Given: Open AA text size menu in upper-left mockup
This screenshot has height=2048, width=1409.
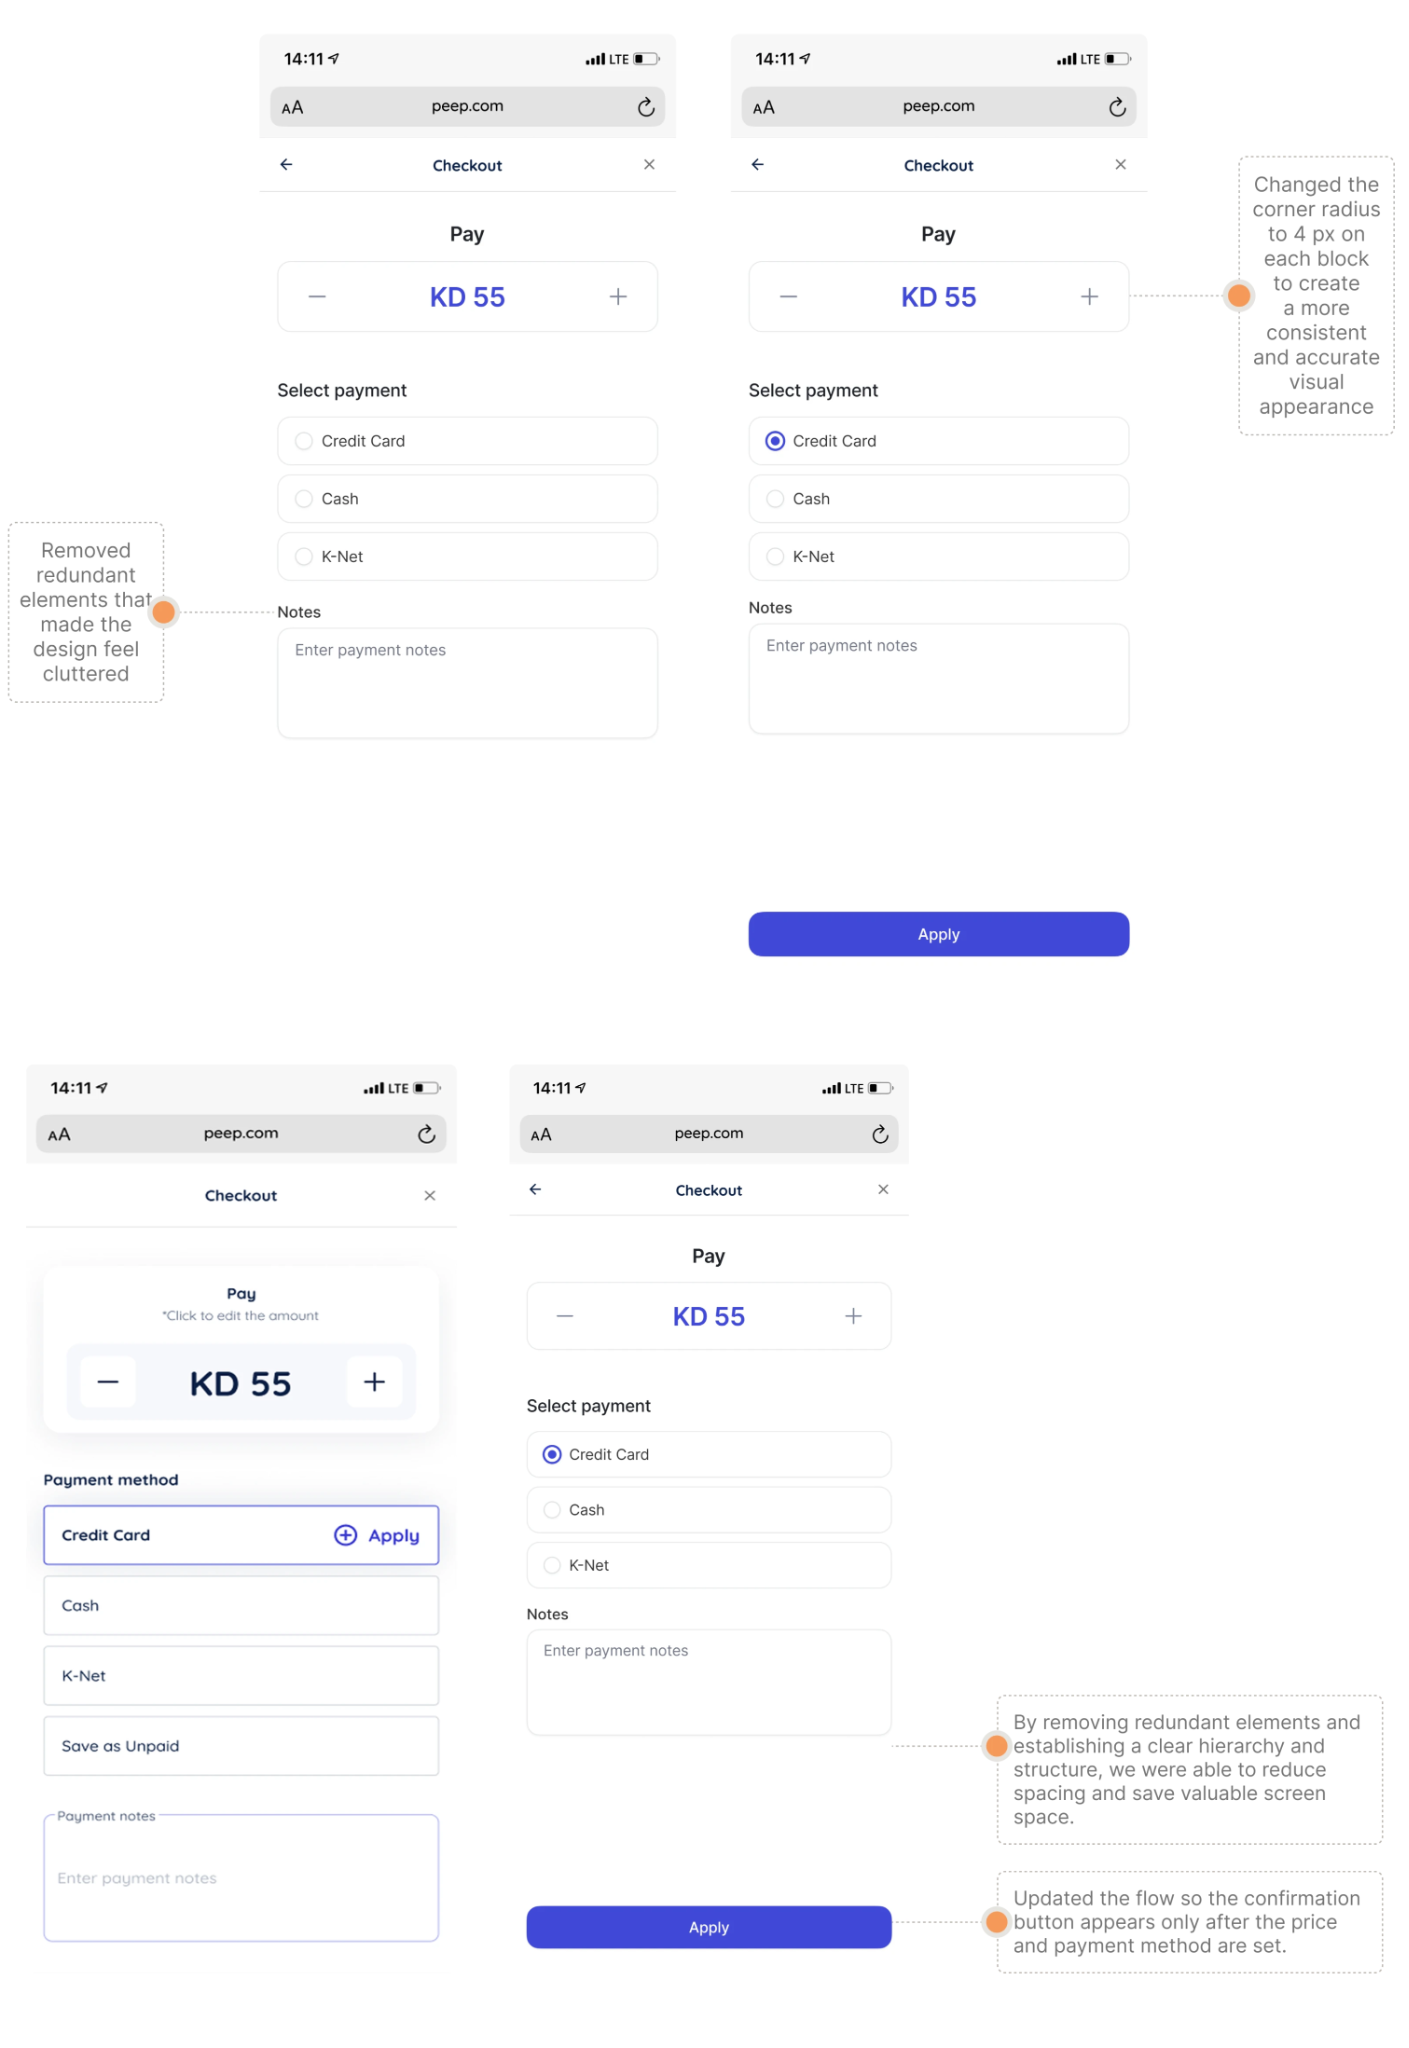Looking at the screenshot, I should pyautogui.click(x=292, y=108).
